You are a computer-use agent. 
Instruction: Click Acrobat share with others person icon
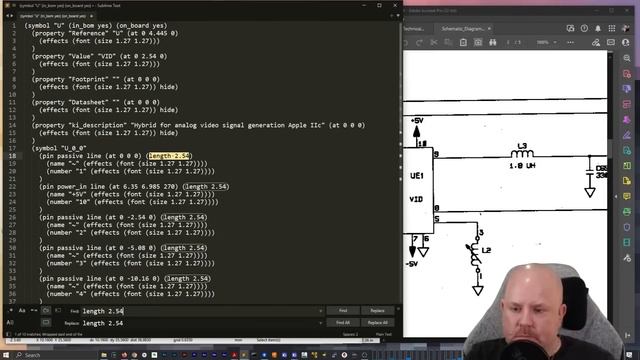[625, 42]
